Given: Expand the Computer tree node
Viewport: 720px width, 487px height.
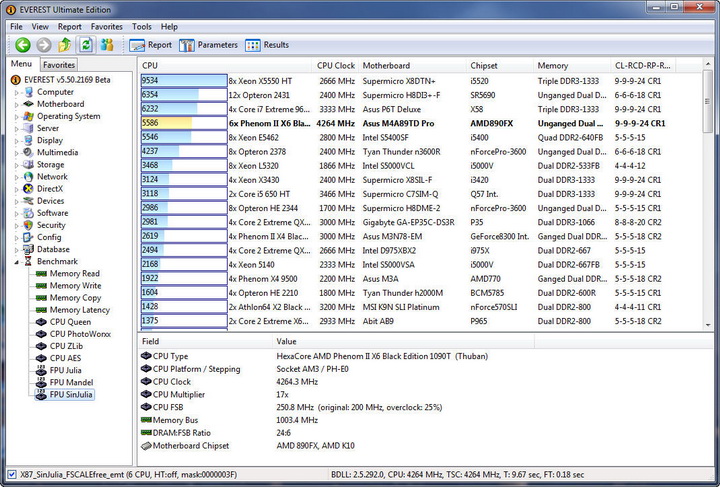Looking at the screenshot, I should [17, 92].
